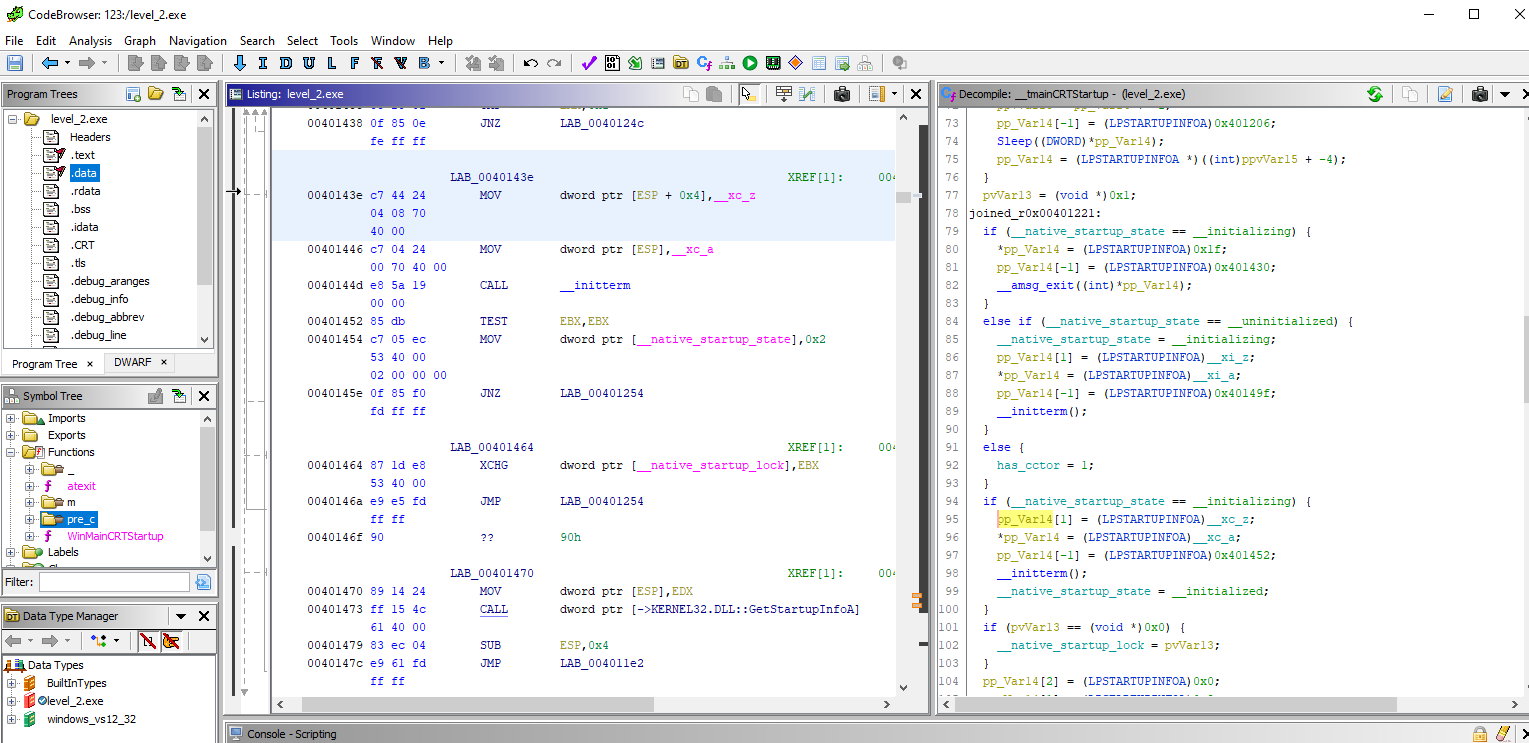Jump to next function with the F icon
Viewport: 1529px width, 743px height.
[354, 63]
